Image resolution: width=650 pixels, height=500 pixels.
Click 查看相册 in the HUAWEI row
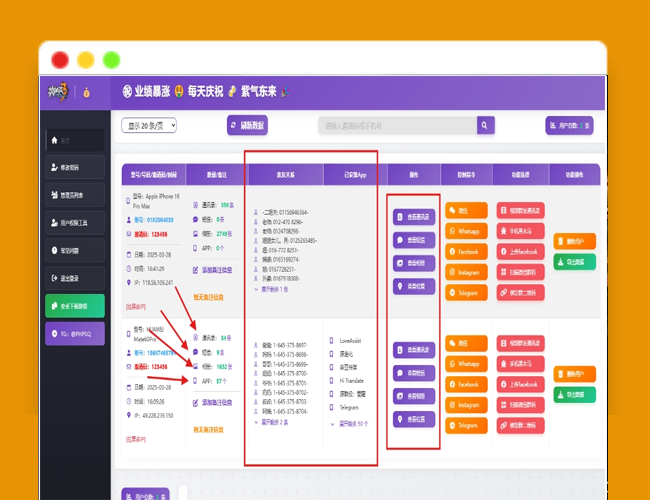click(414, 396)
